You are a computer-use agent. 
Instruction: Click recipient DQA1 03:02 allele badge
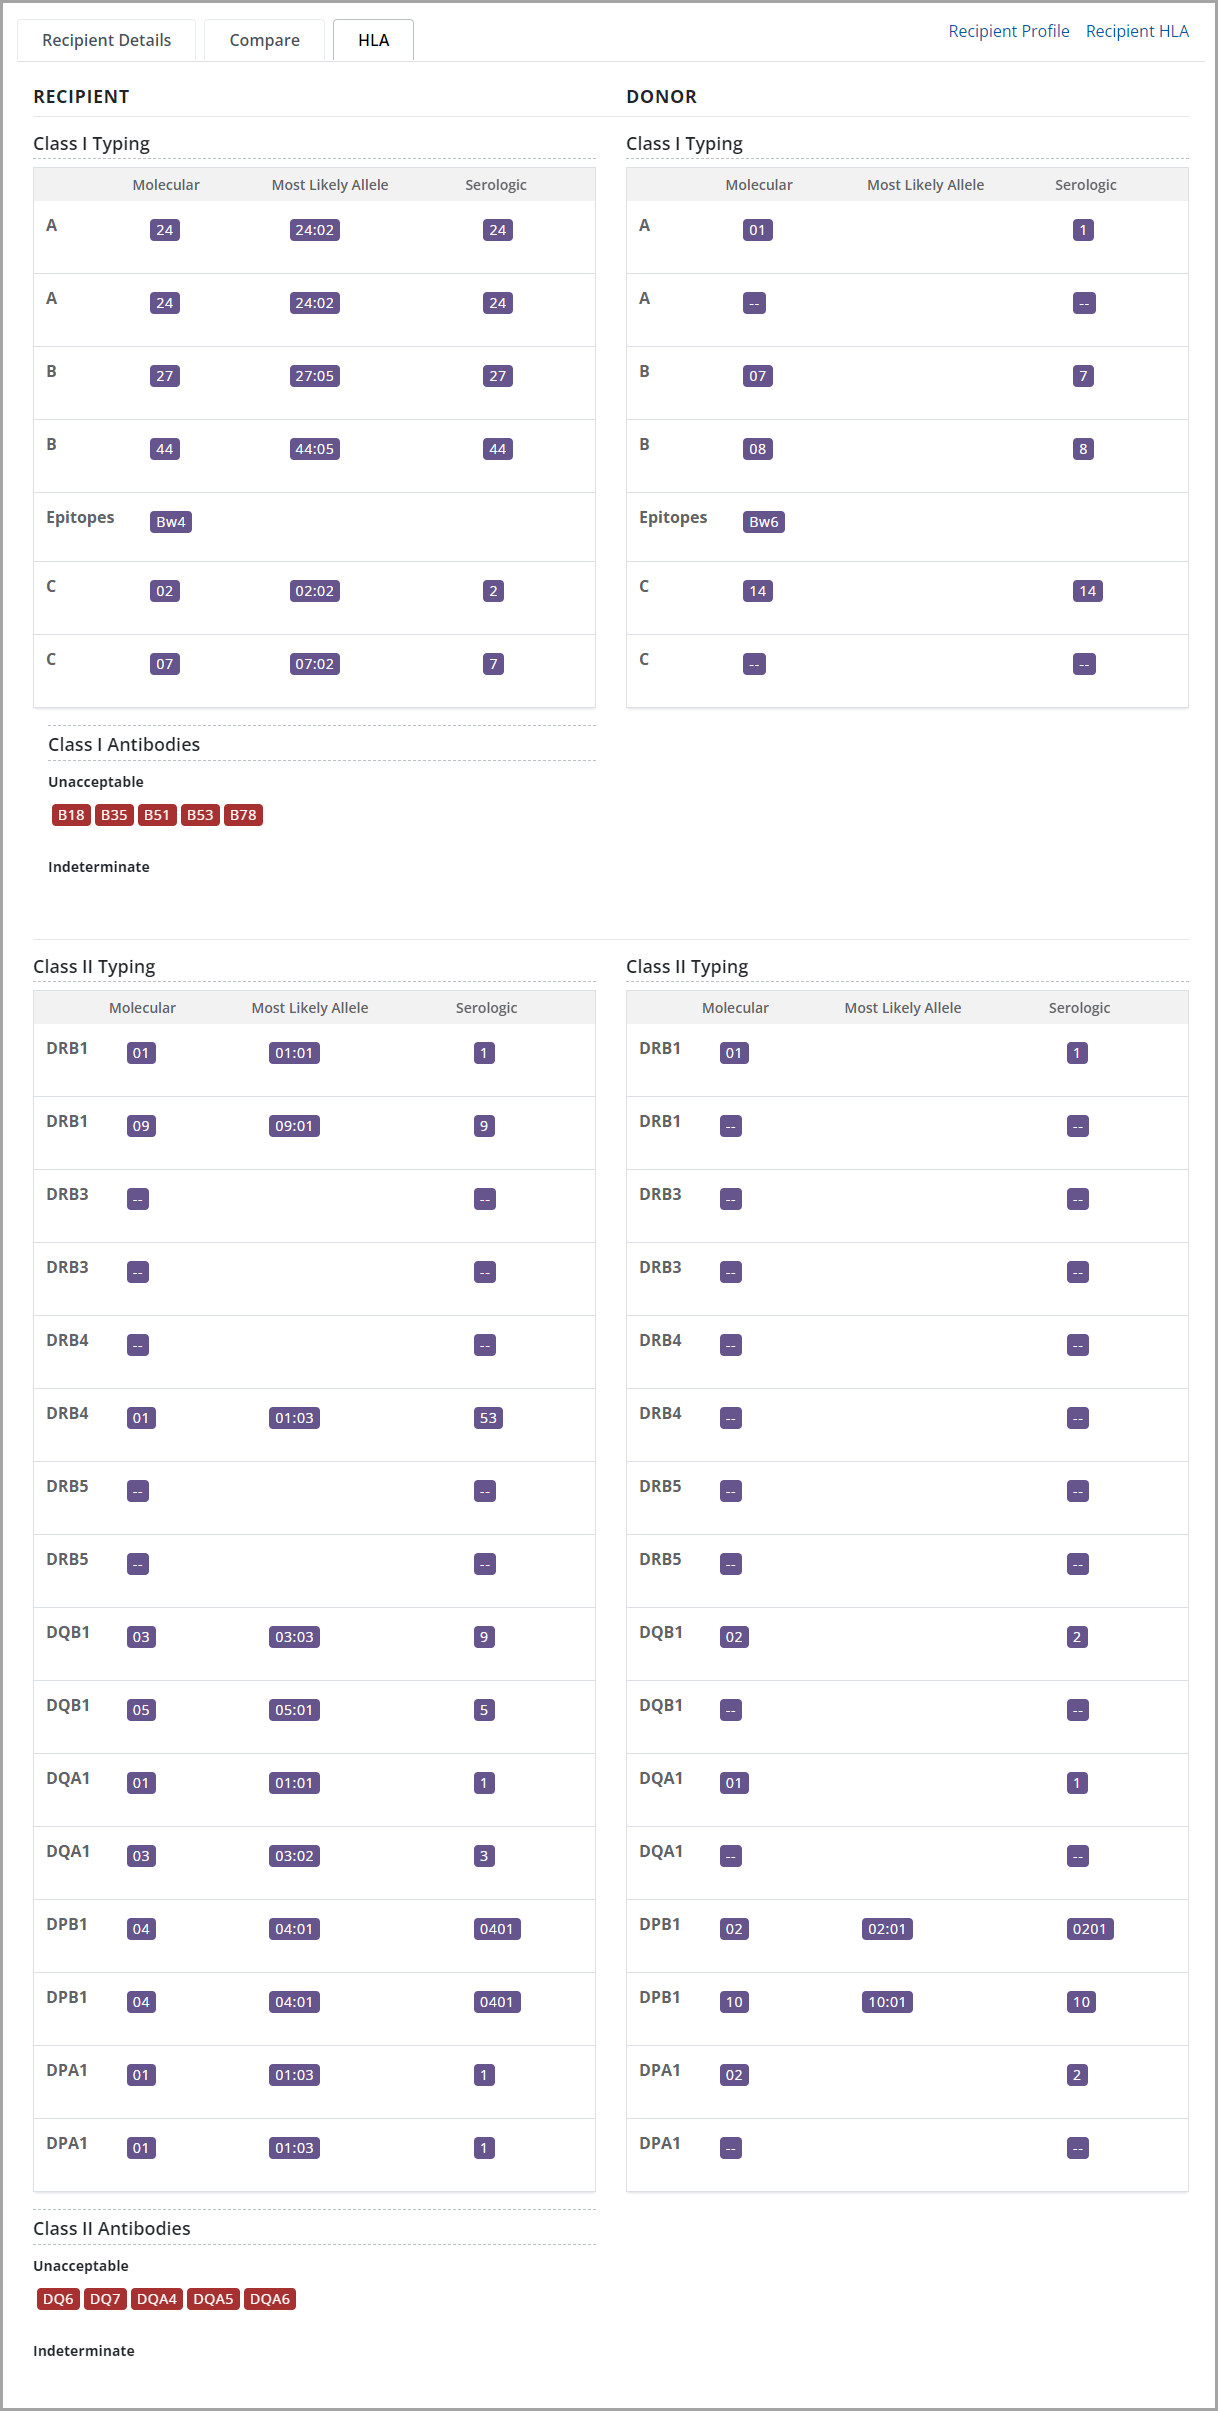pyautogui.click(x=294, y=1856)
